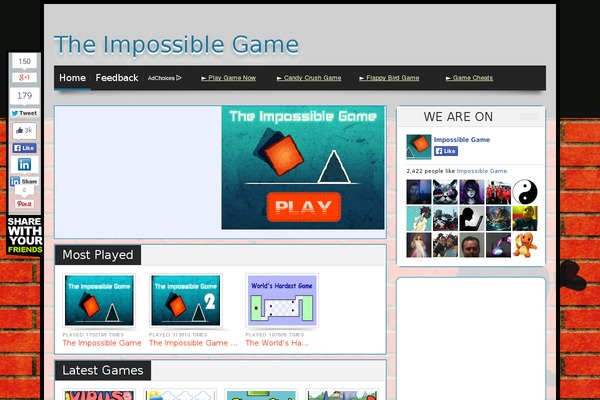Click the truncated 'The Impossible Game ...' title link
Viewport: 600px width, 400px height.
coord(193,343)
